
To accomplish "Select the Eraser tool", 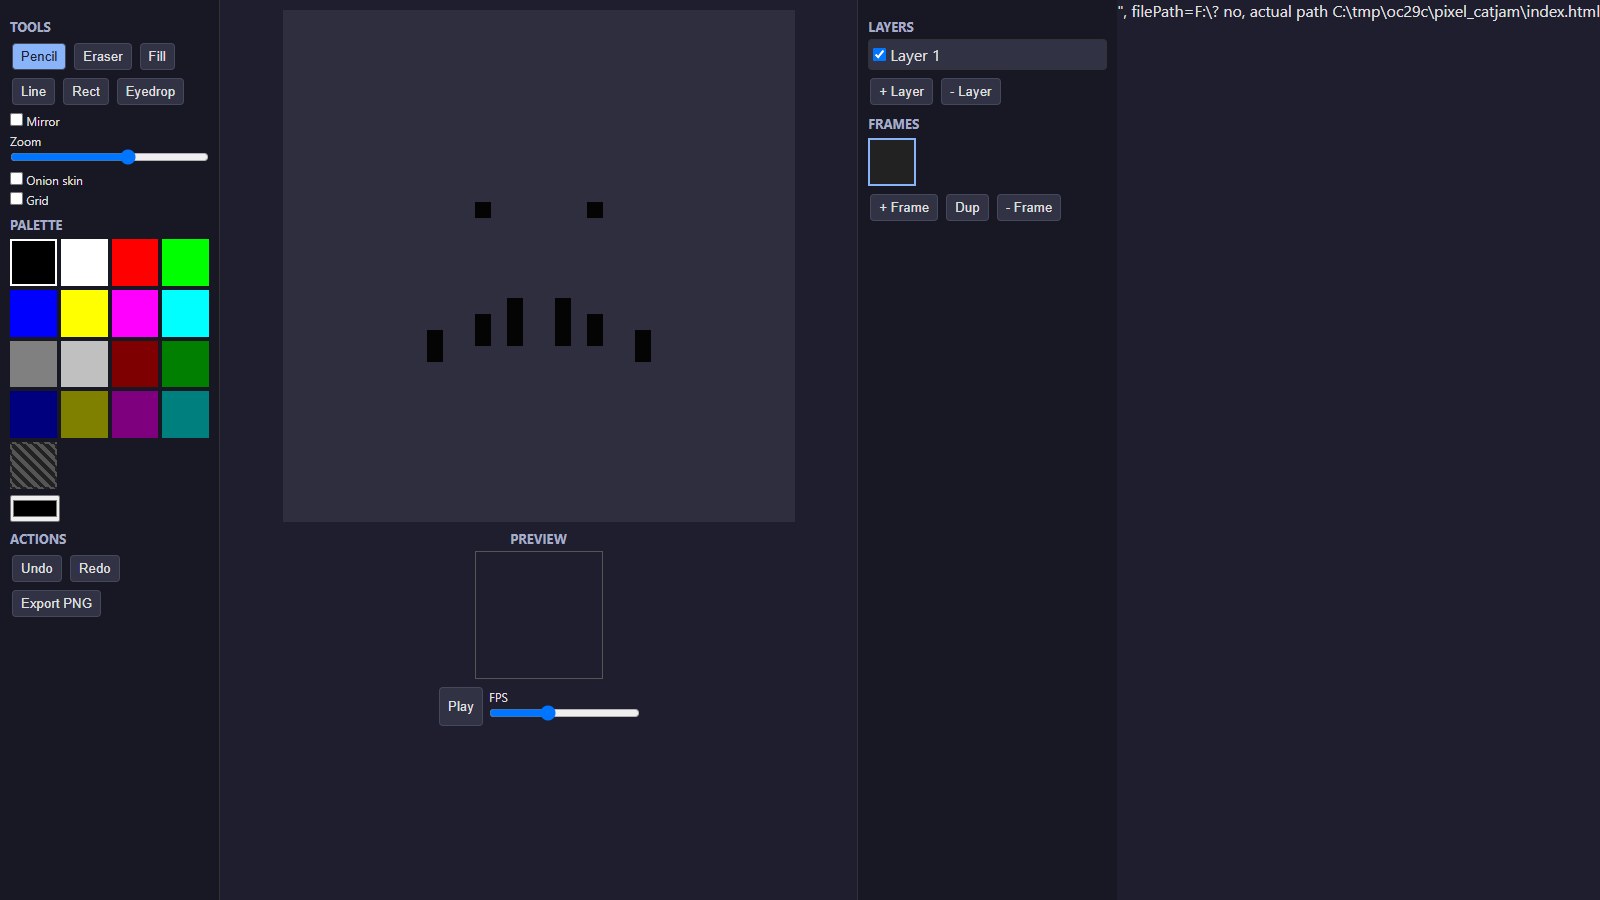I will 103,57.
